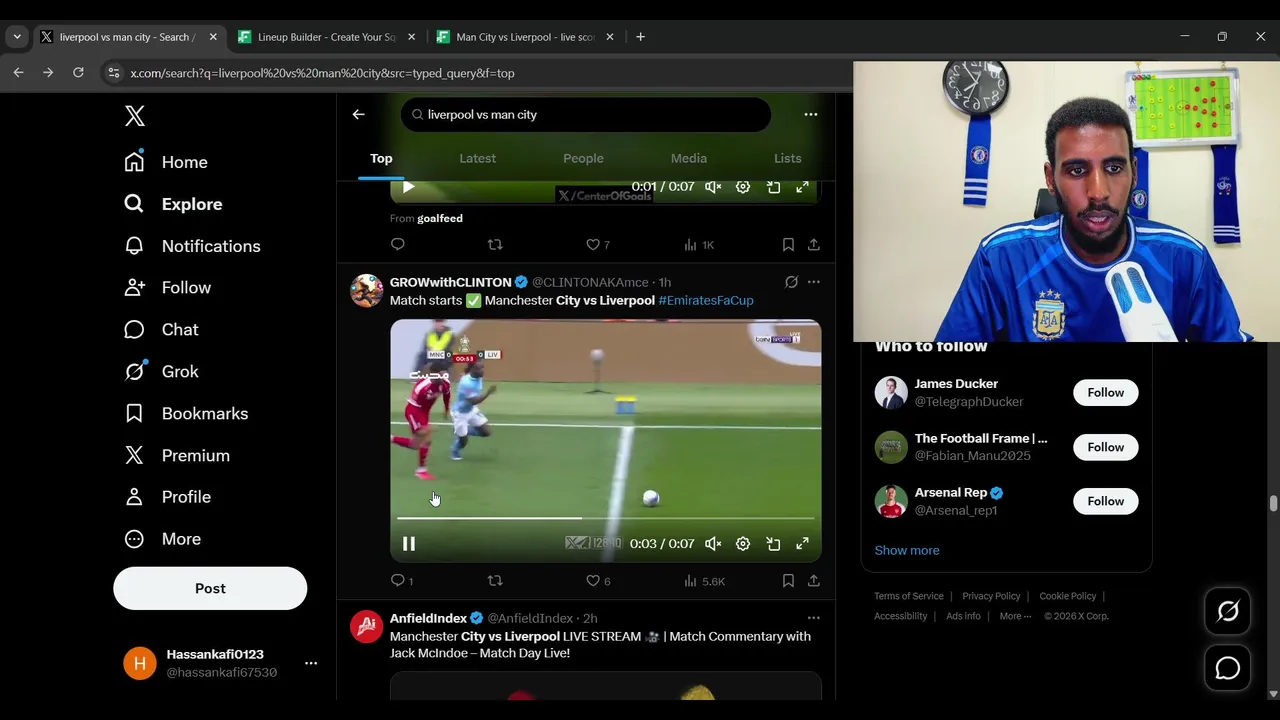Follow The Football Frame account
Screen dimensions: 1280x720
tap(1106, 447)
